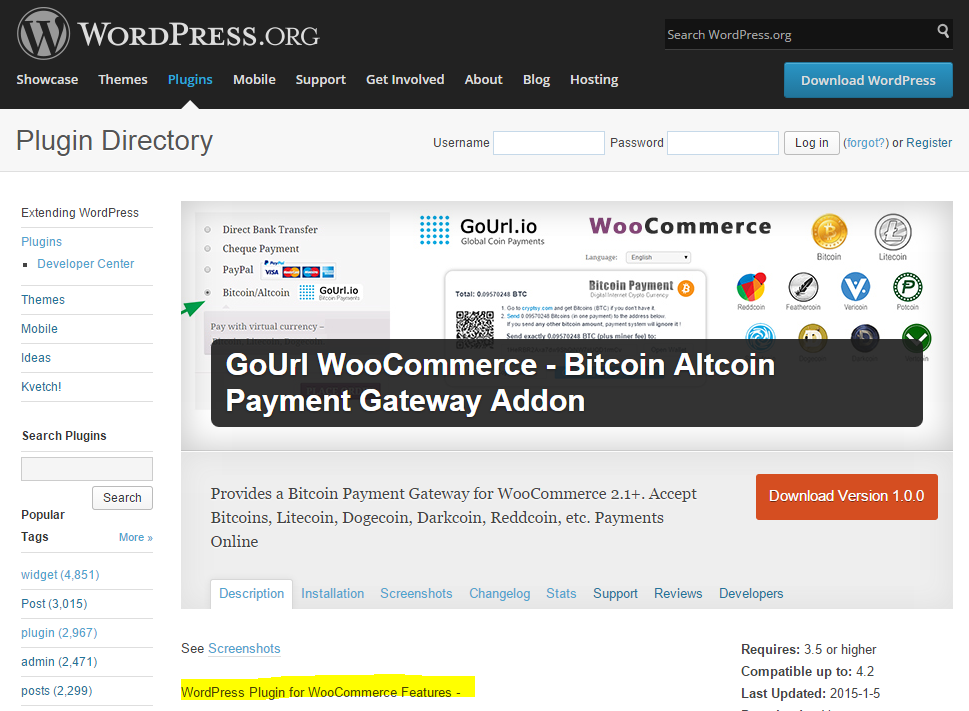Open Language dropdown in banner

[x=658, y=257]
